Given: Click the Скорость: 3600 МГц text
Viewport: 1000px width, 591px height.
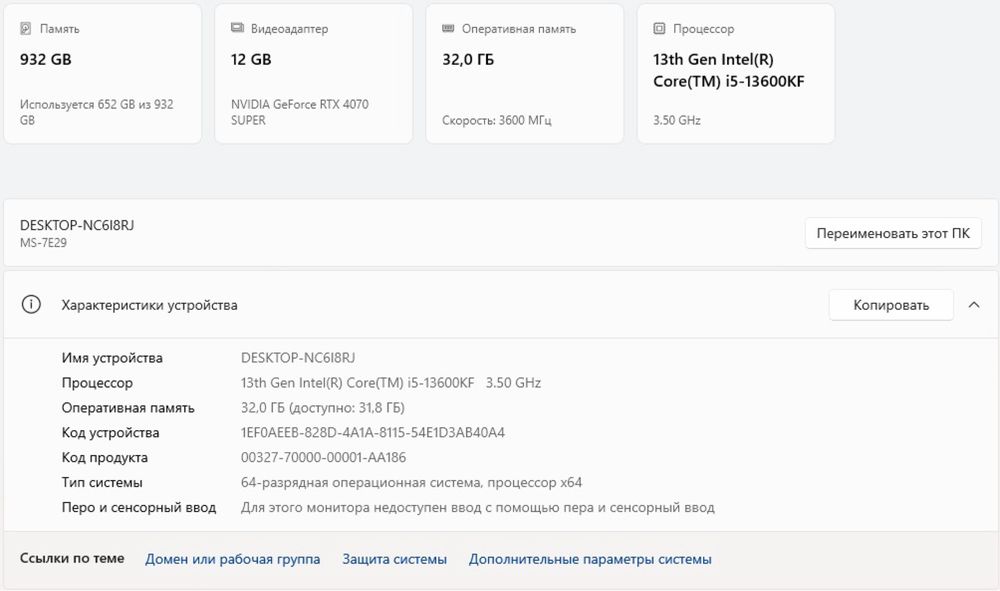Looking at the screenshot, I should 497,120.
